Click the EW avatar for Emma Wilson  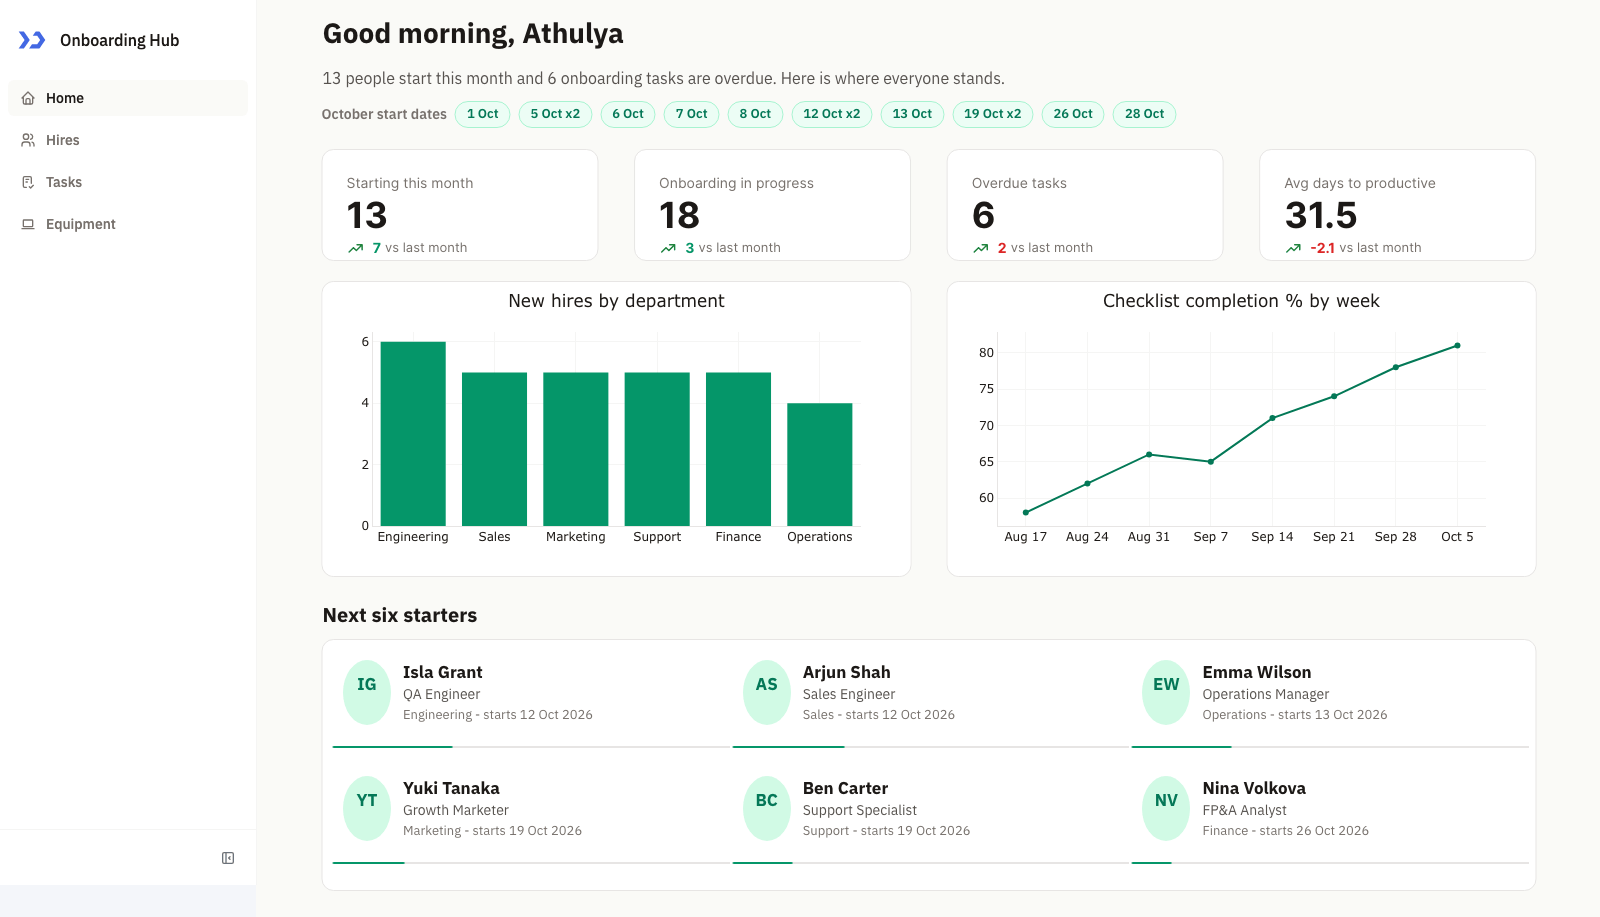pos(1166,692)
